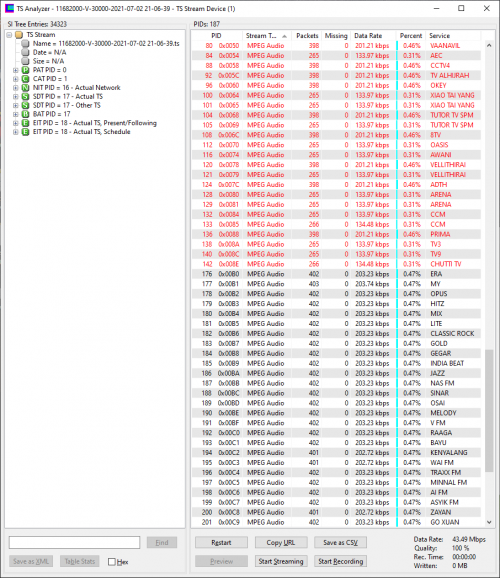Select the PID 112 OASIS row

336,145
